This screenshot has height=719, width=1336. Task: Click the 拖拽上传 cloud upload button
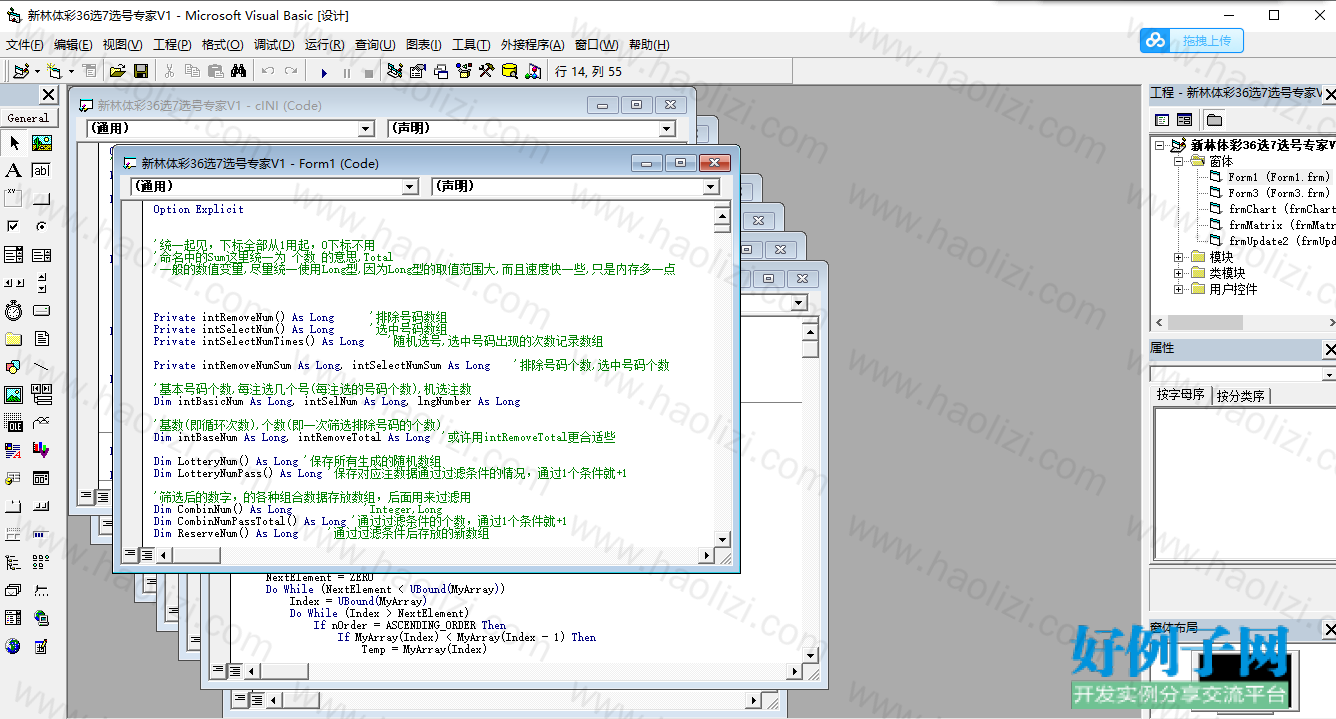pos(1192,40)
